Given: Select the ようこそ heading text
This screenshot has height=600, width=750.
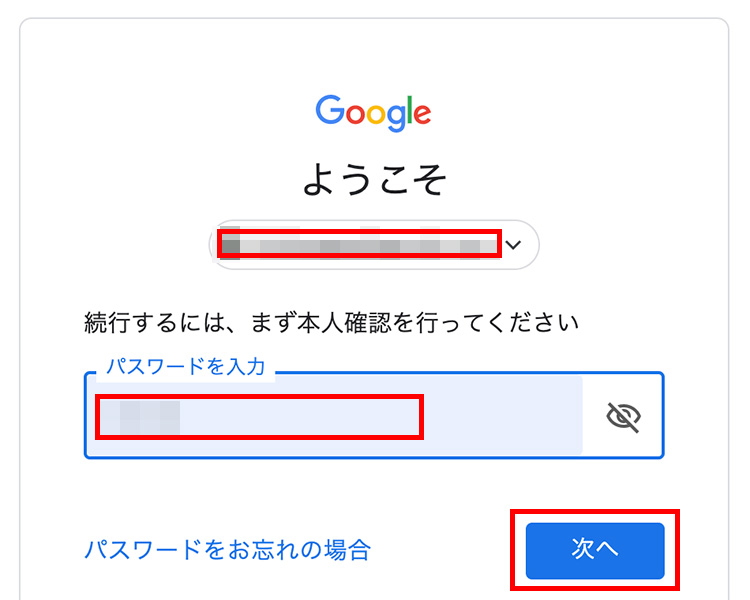Looking at the screenshot, I should point(375,178).
